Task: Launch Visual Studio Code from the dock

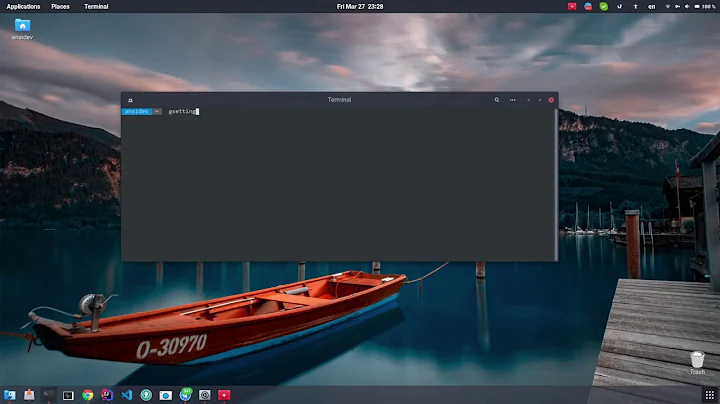Action: pyautogui.click(x=126, y=395)
